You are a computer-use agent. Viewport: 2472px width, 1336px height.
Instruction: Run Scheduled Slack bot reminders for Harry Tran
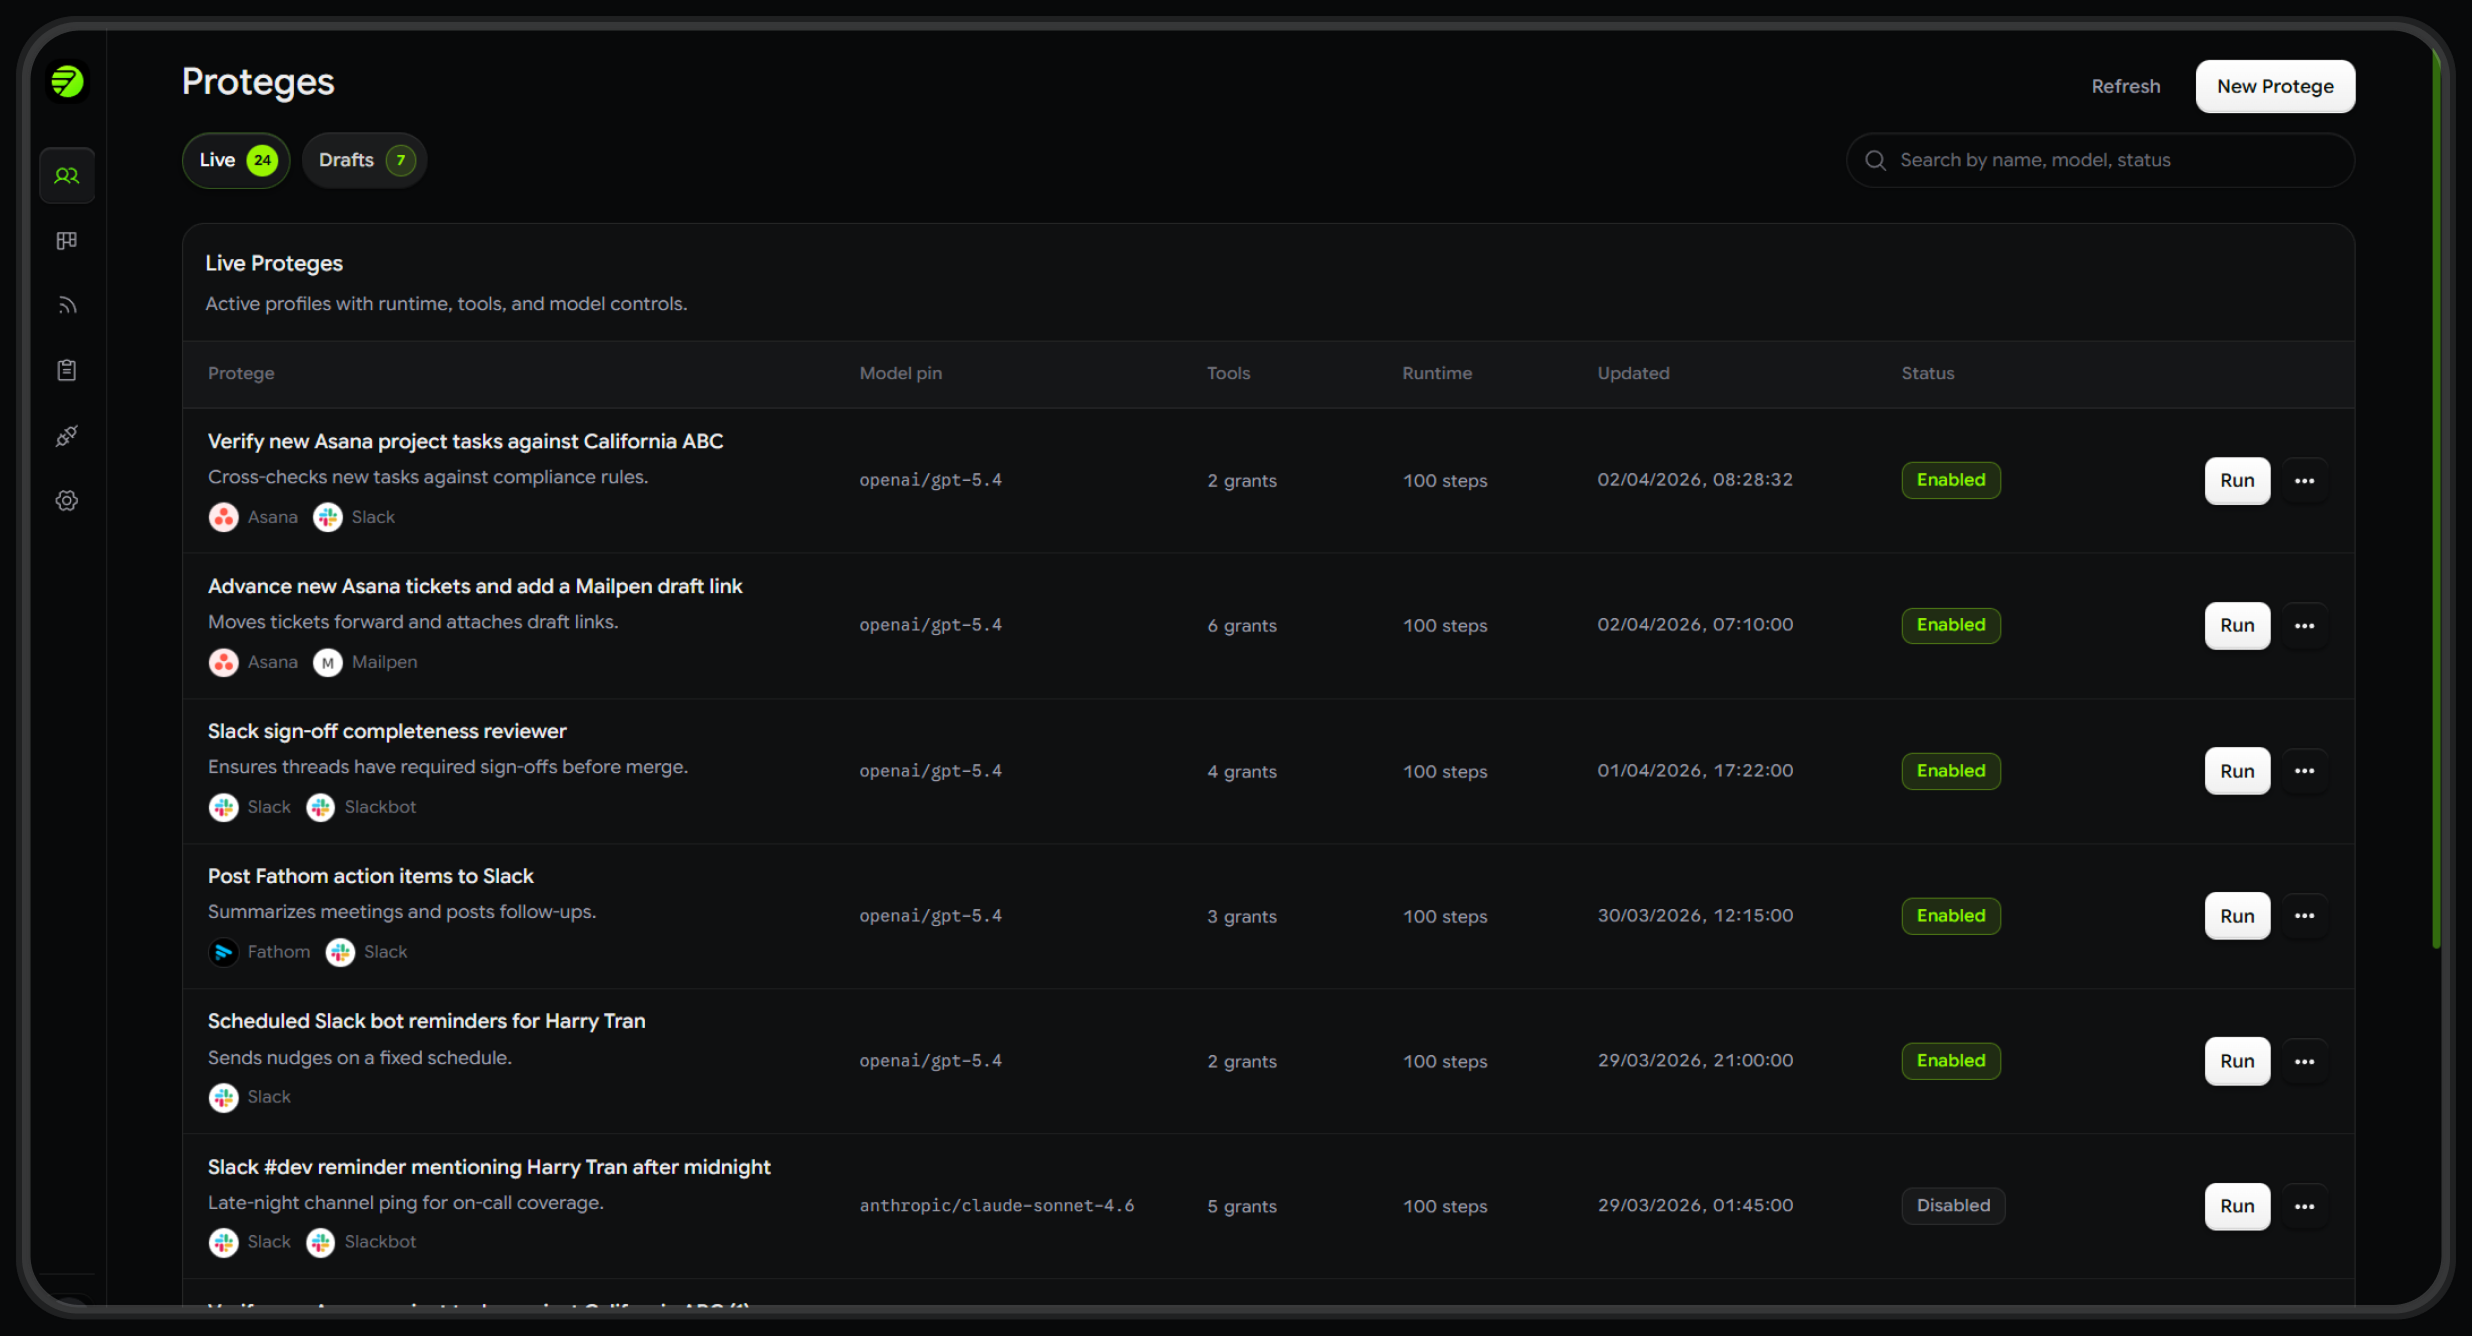pos(2237,1061)
